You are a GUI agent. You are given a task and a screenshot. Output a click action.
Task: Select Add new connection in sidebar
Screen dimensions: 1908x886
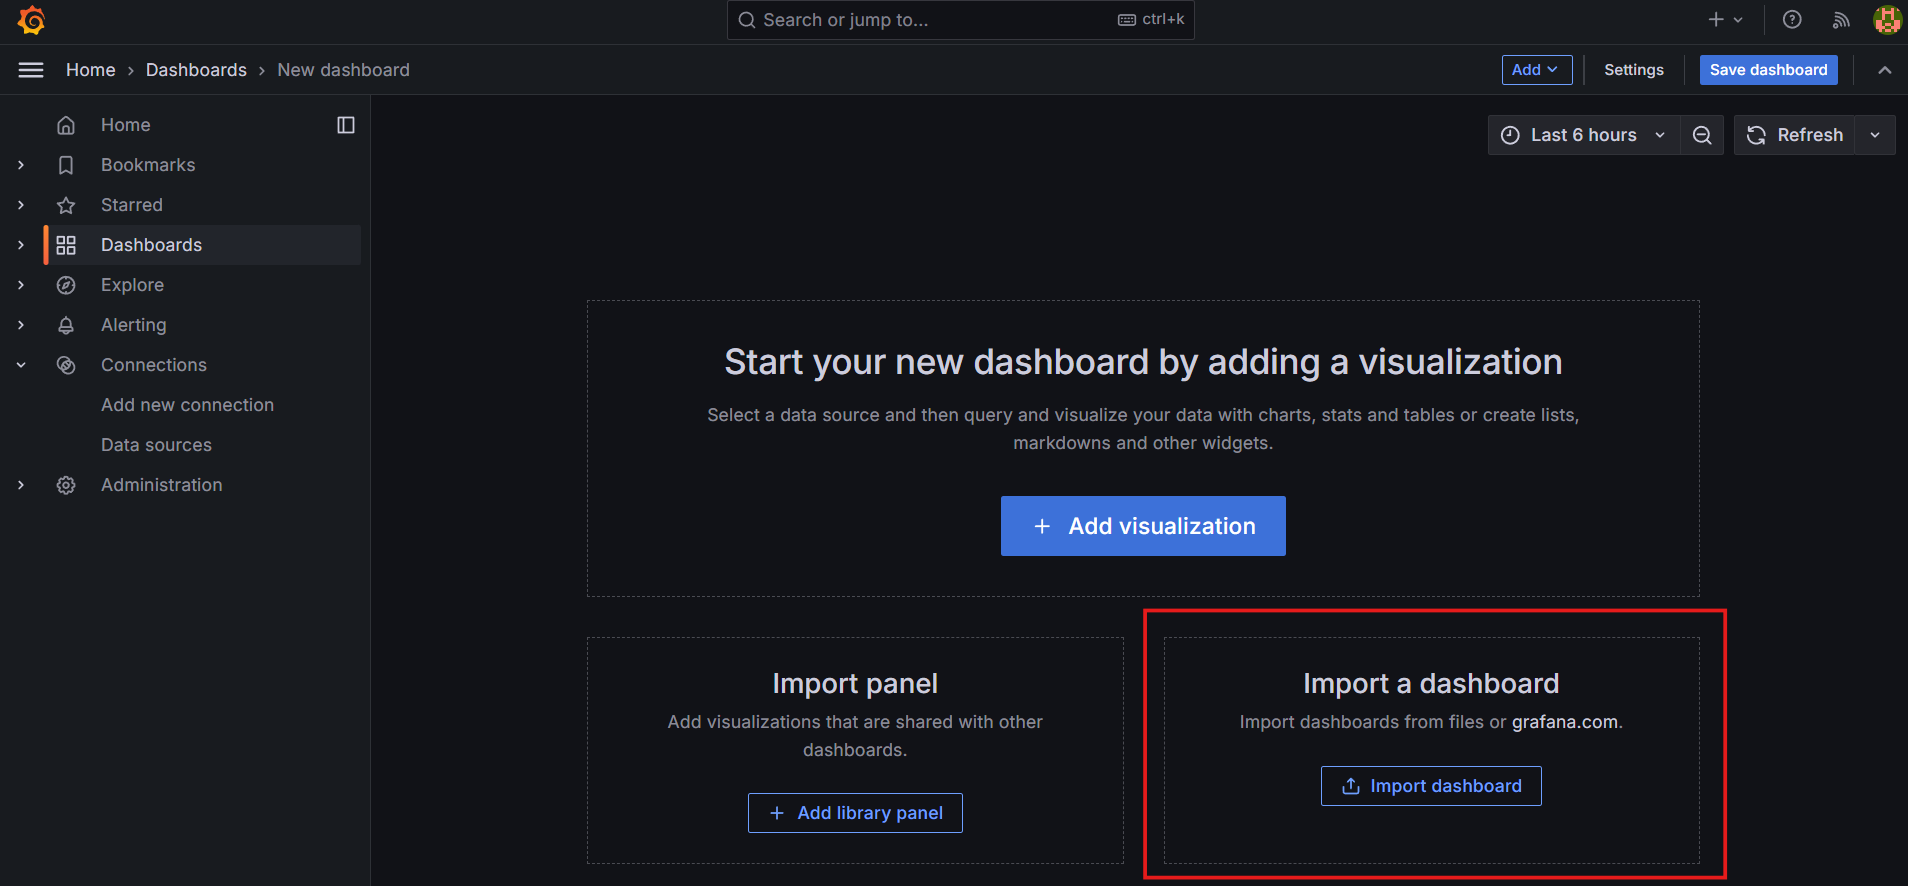[187, 405]
